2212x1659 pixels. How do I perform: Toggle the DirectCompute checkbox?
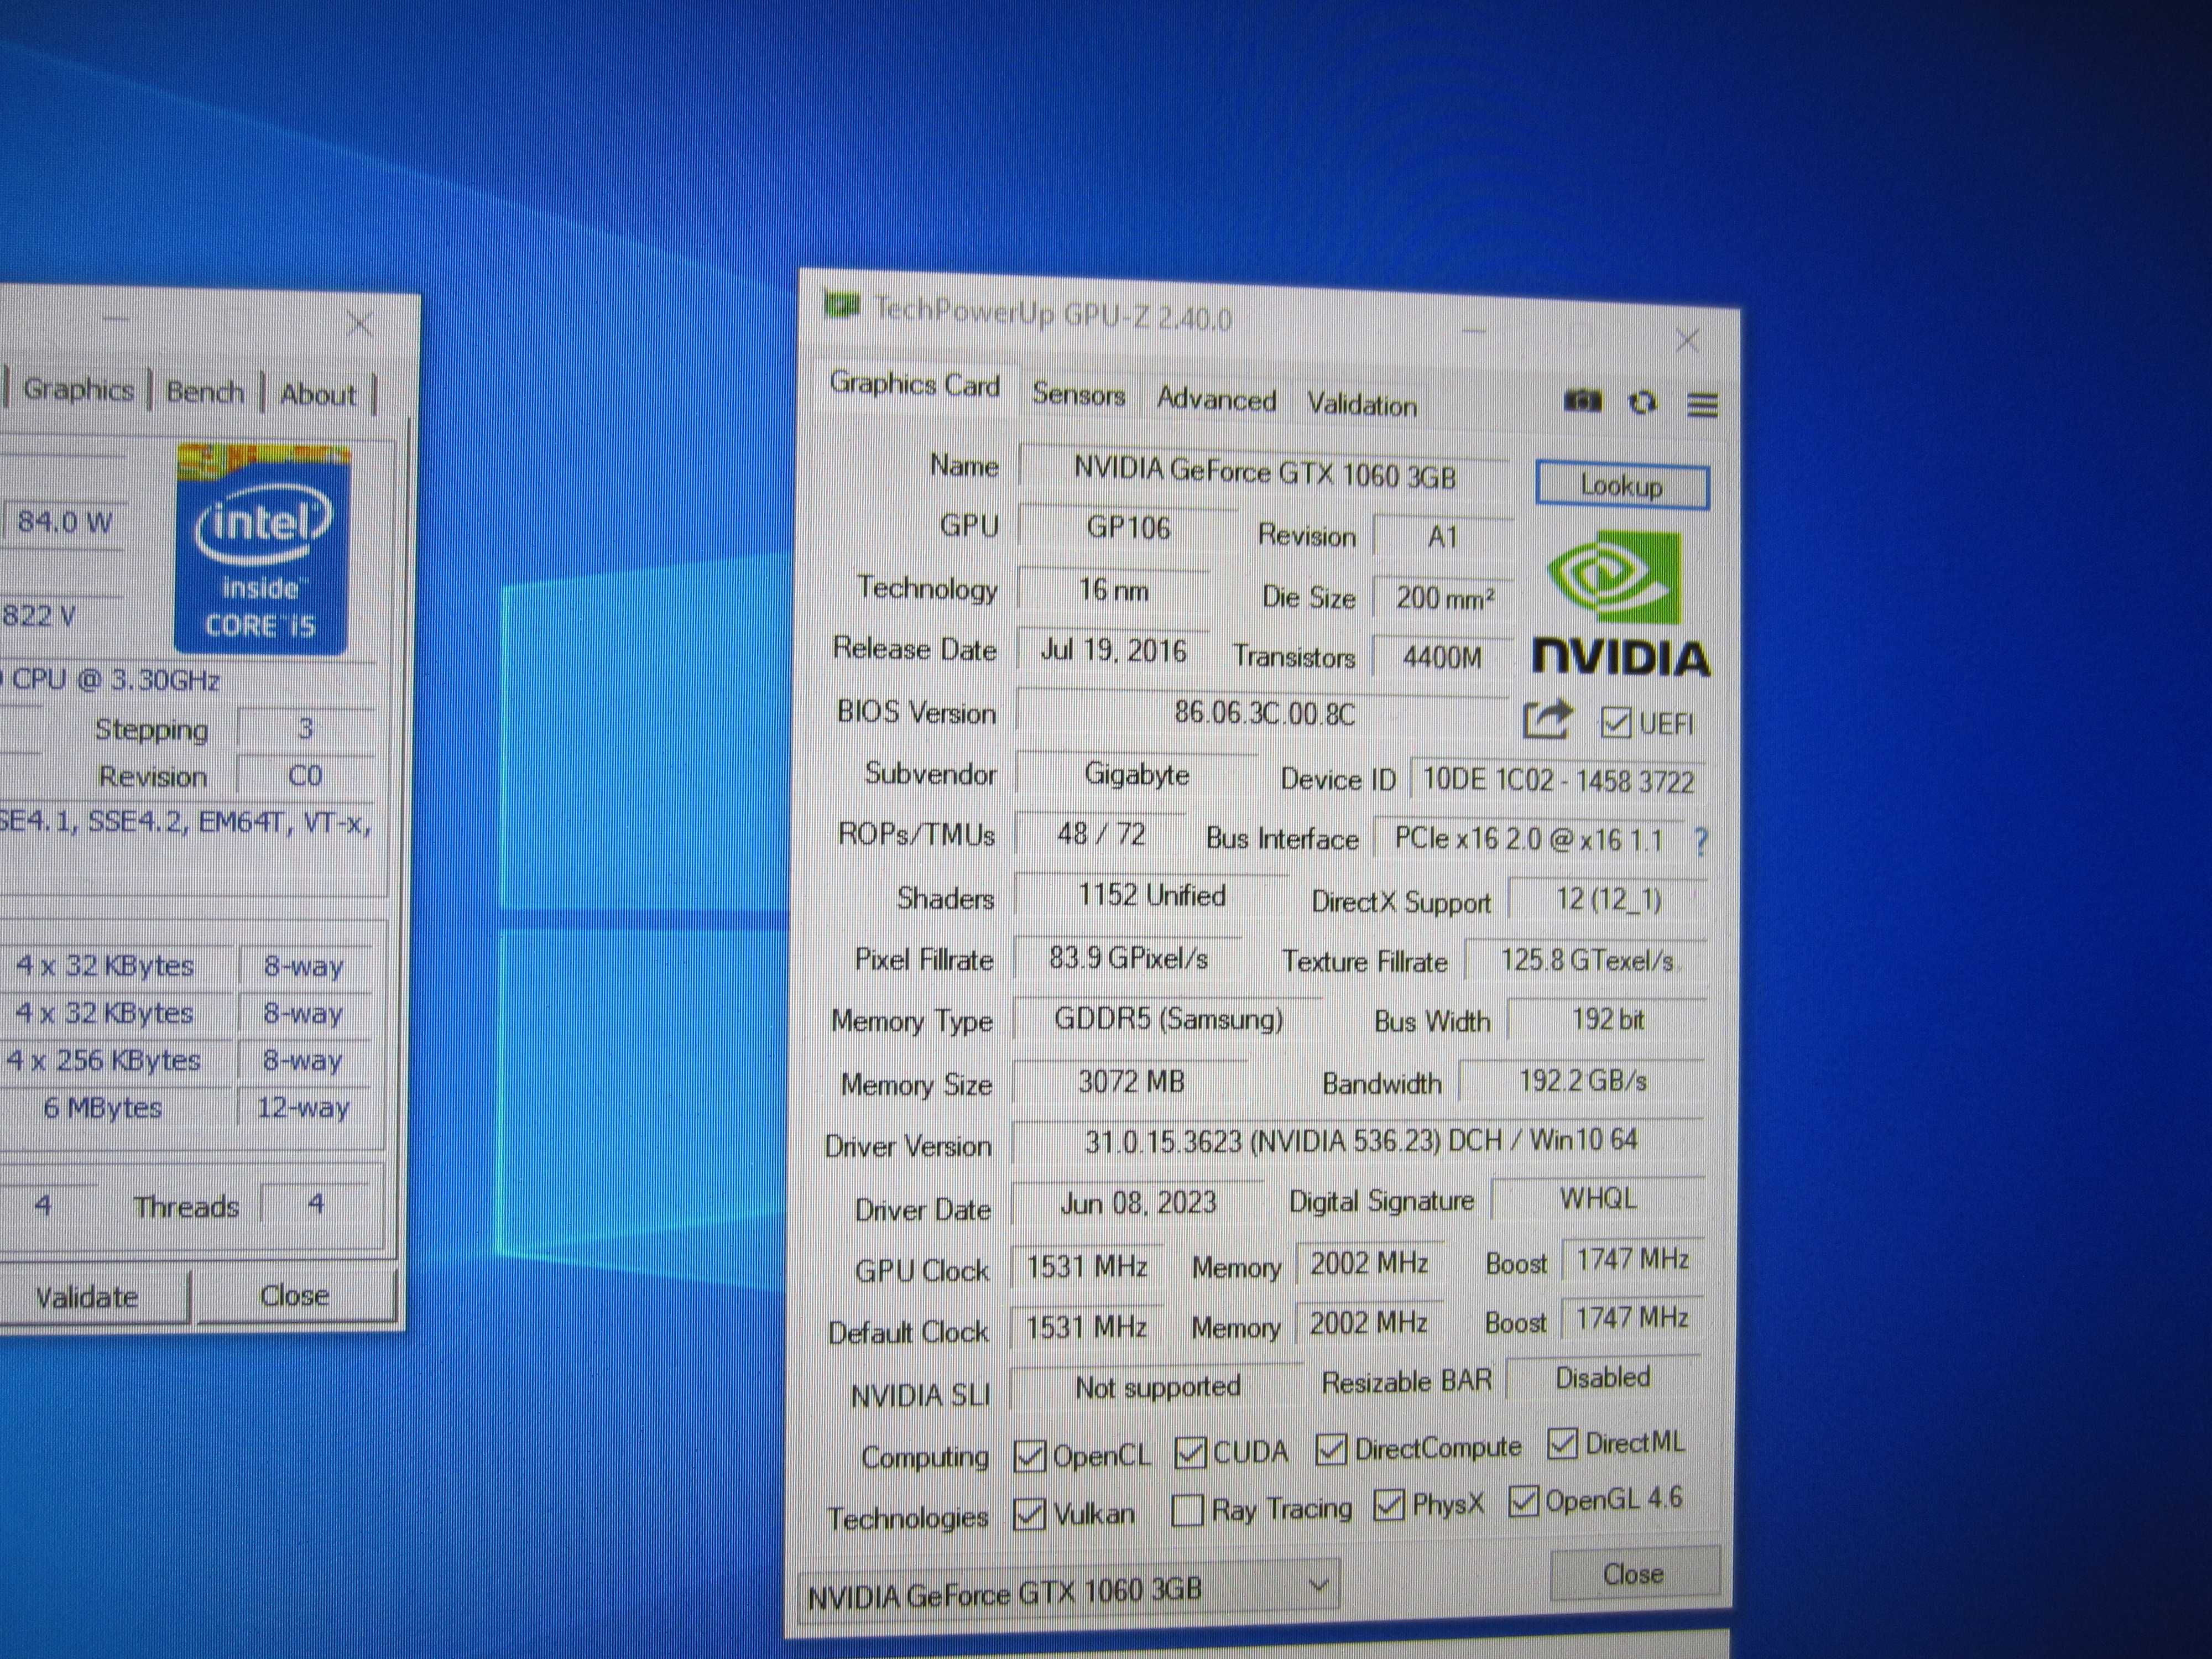[x=1331, y=1449]
